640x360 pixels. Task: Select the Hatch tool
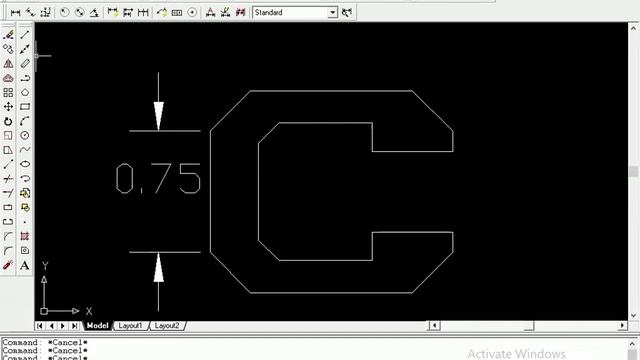coord(25,236)
